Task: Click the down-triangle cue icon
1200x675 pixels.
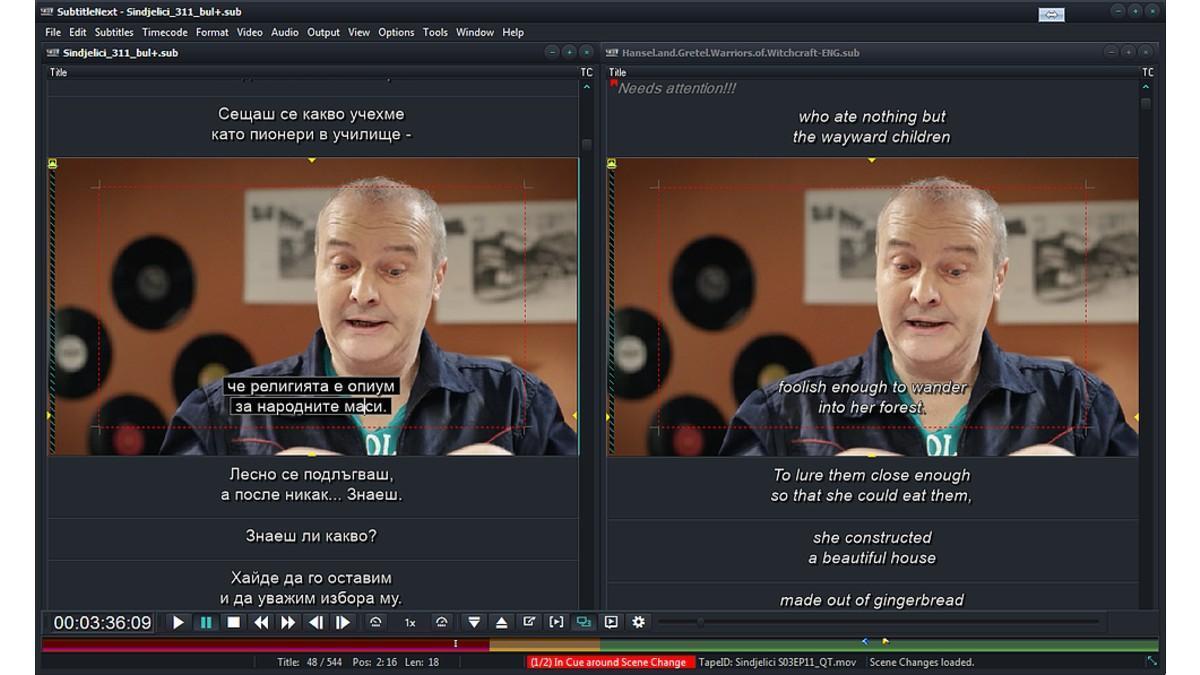Action: pyautogui.click(x=474, y=622)
